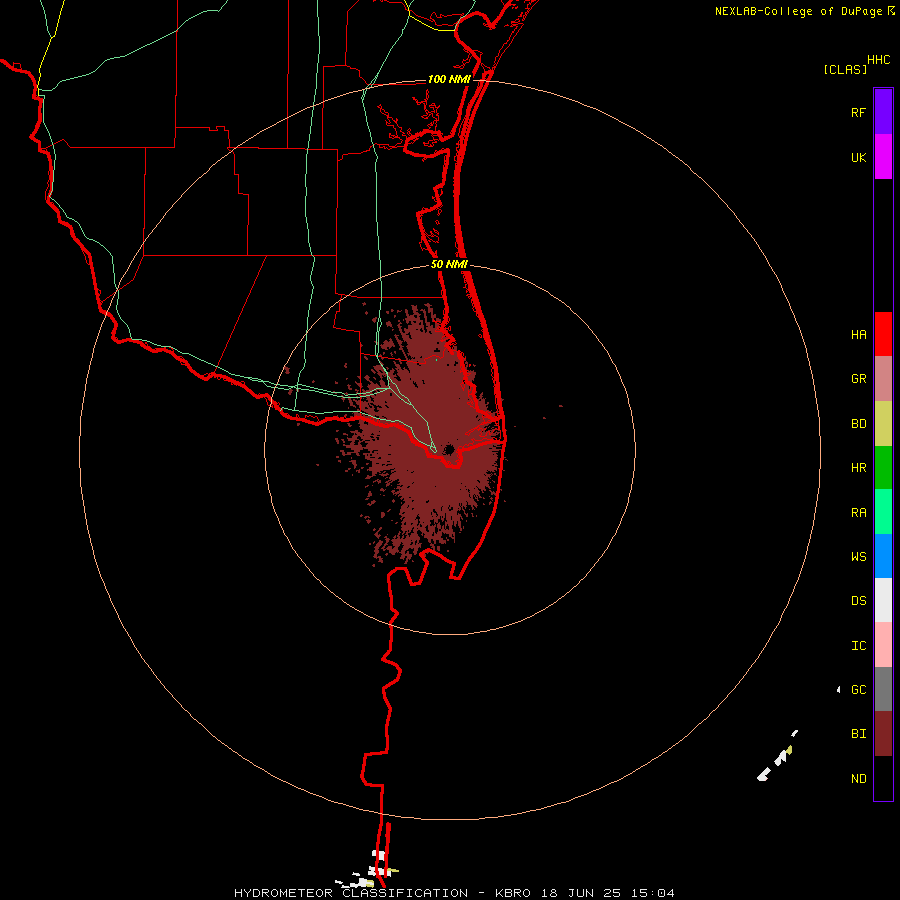Image resolution: width=900 pixels, height=900 pixels.
Task: Click the WS legend label
Action: (858, 556)
